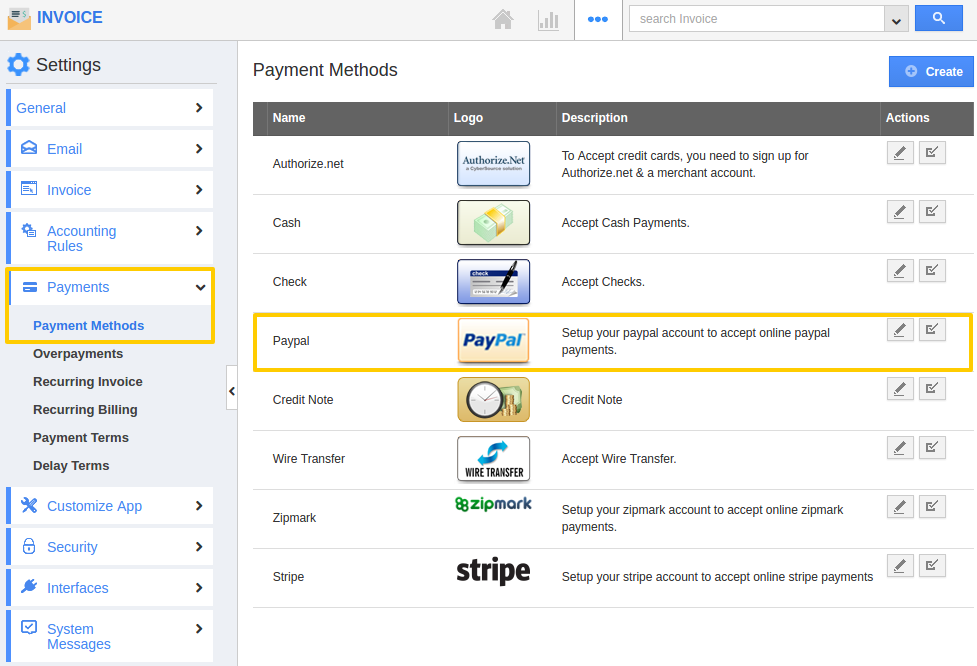Screen dimensions: 977x666
Task: Expand the Invoice chevron arrow
Action: (x=199, y=190)
